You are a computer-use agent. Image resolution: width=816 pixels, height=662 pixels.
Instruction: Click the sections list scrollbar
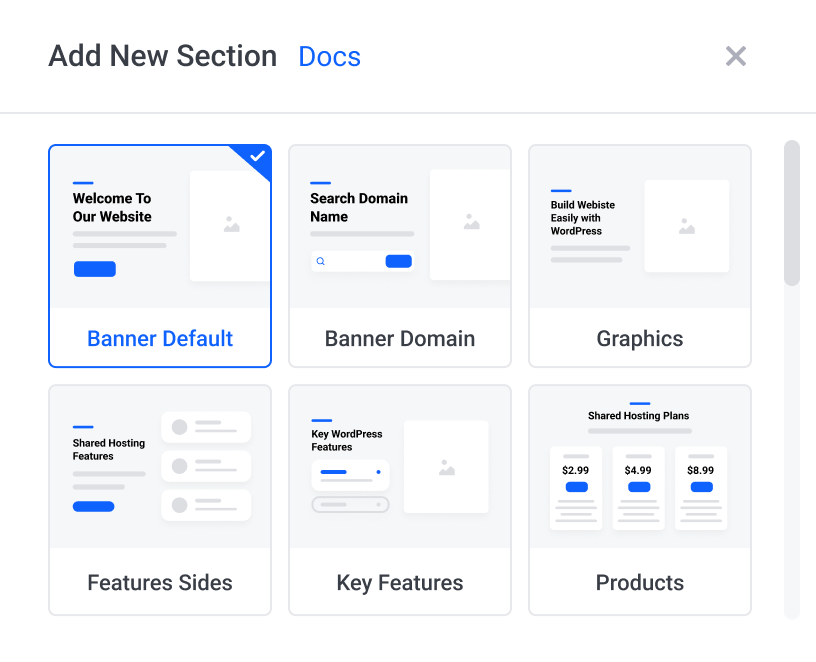click(x=792, y=213)
